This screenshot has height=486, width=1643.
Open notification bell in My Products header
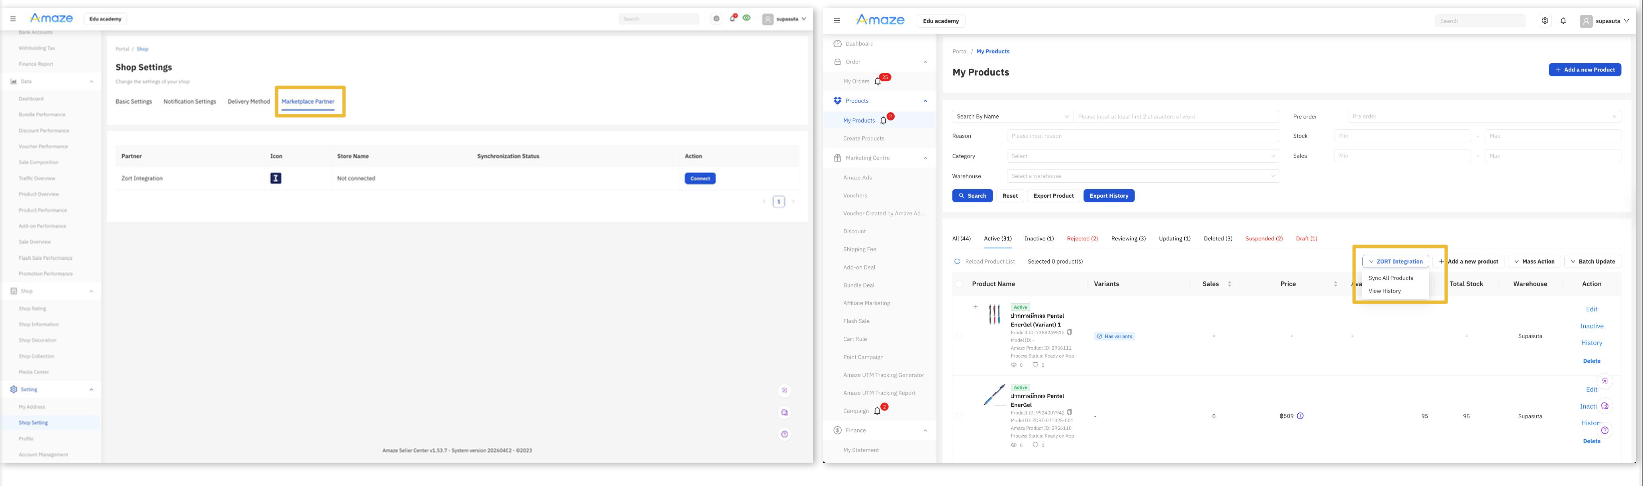click(1563, 20)
